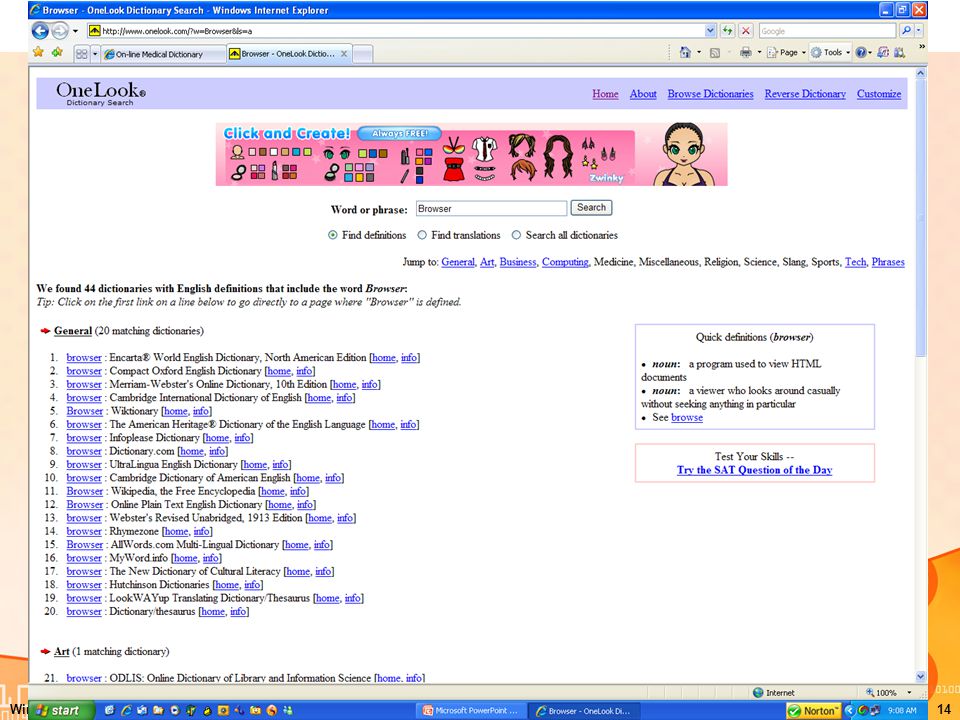Open the search provider dropdown arrow

918,31
